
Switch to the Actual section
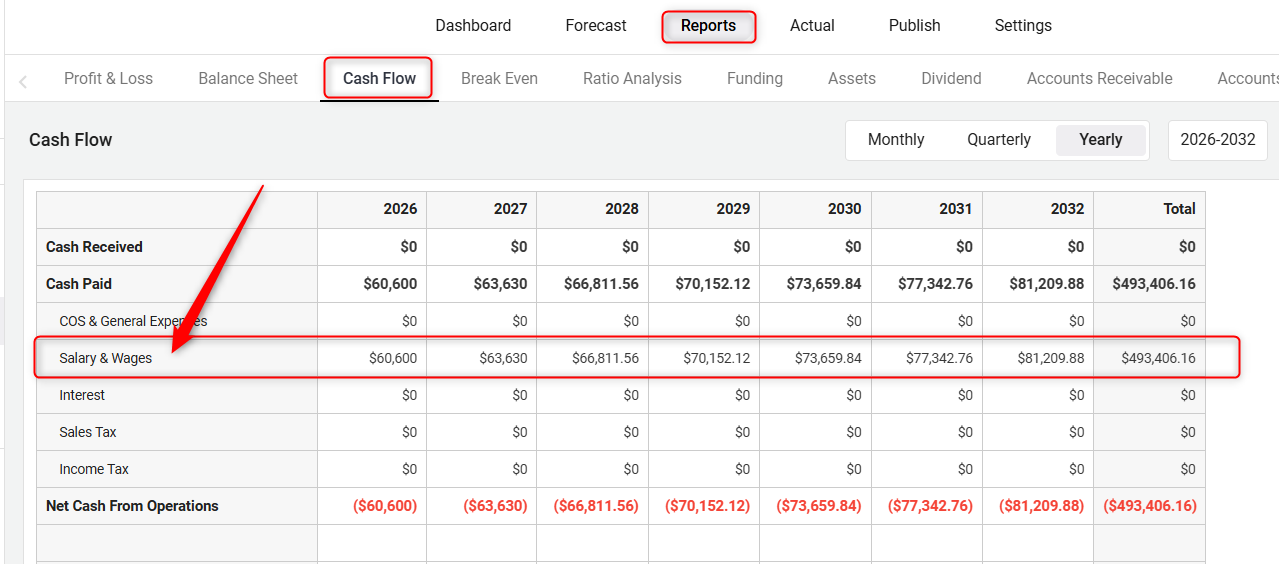[x=812, y=26]
